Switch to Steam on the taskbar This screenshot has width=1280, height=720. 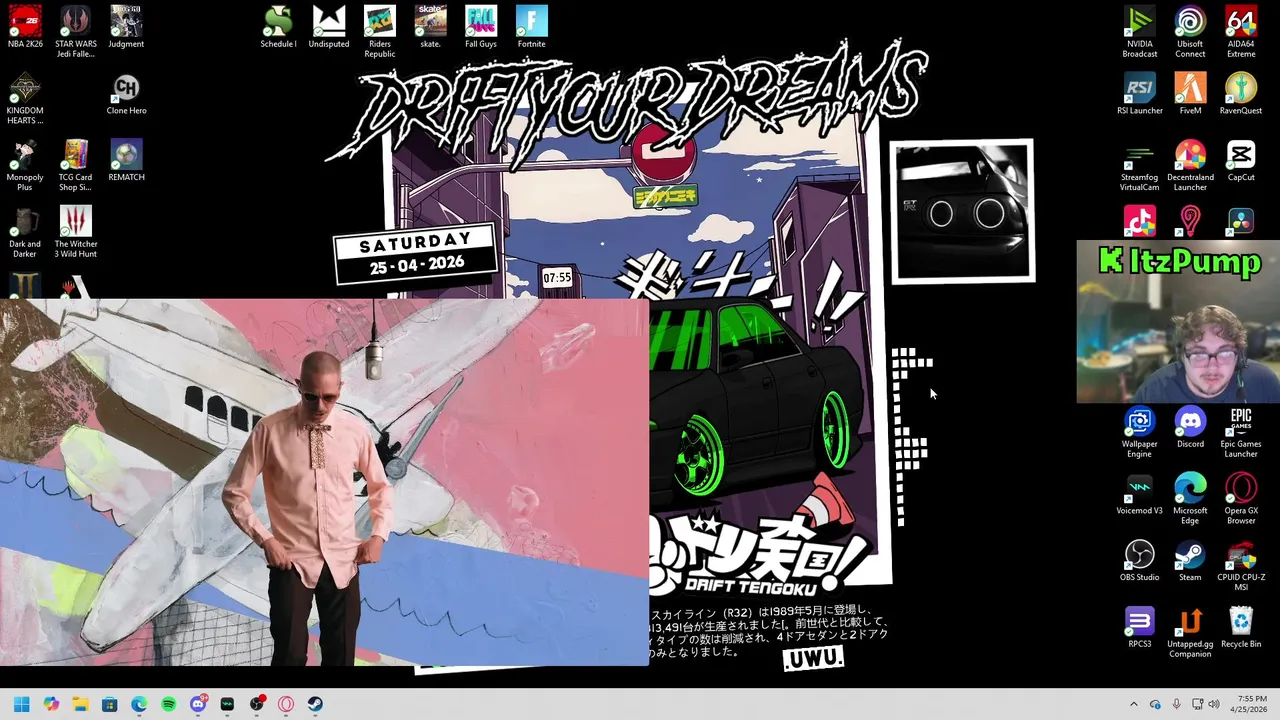(x=315, y=704)
